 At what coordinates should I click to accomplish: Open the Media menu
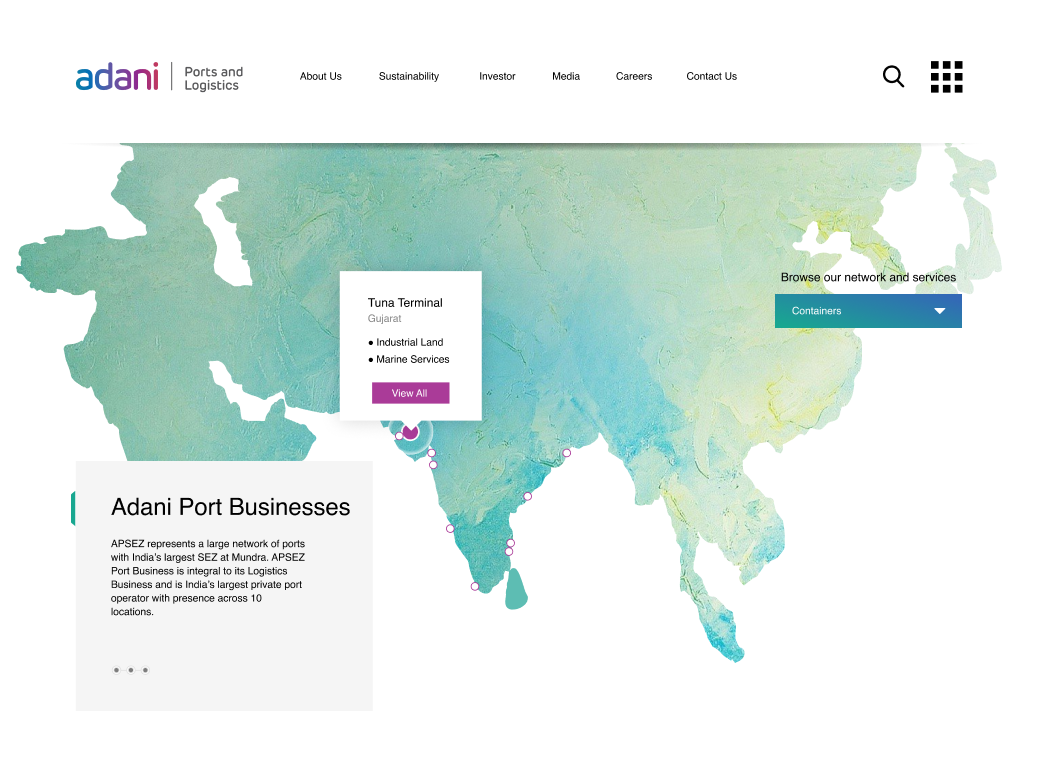566,76
